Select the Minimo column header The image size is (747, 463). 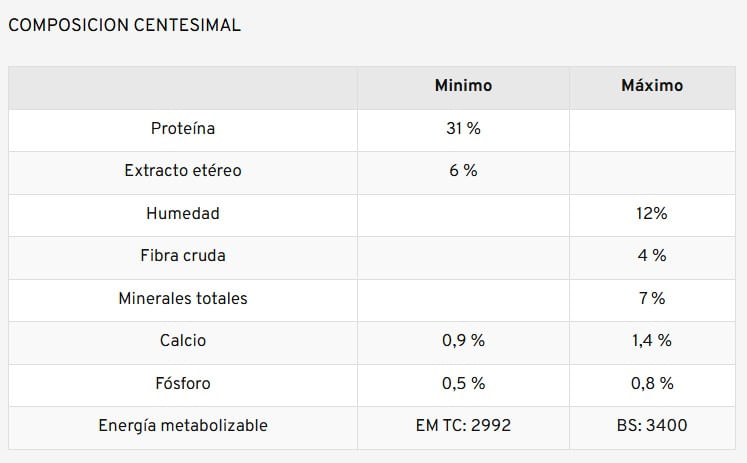coord(463,86)
